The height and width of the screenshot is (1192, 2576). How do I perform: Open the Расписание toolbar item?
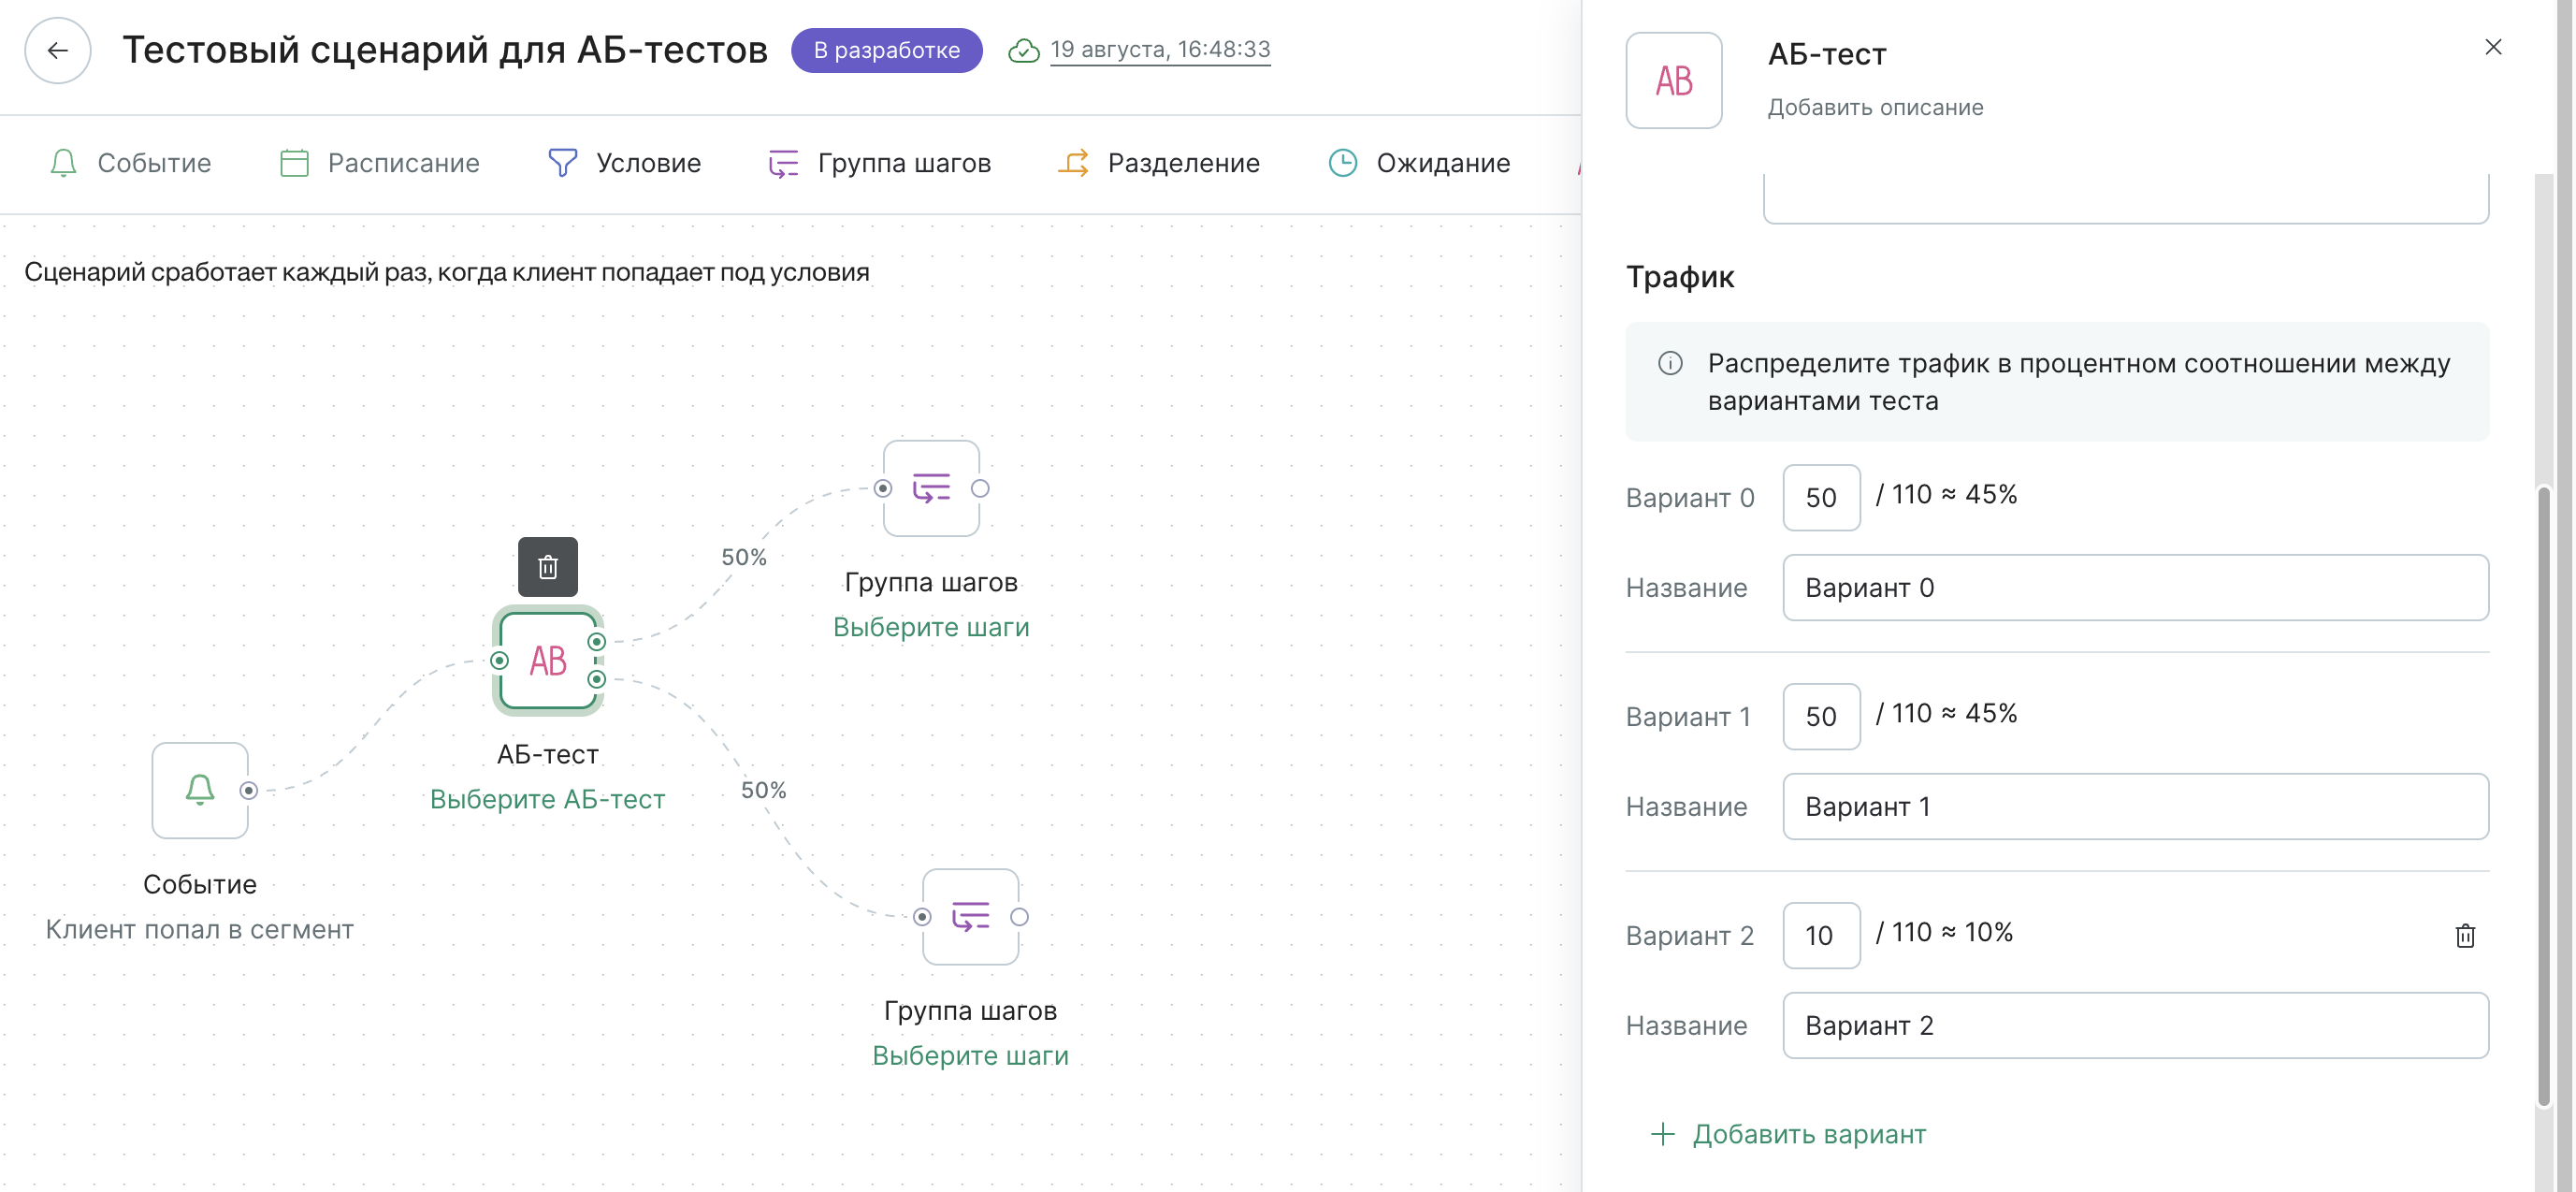pyautogui.click(x=379, y=163)
